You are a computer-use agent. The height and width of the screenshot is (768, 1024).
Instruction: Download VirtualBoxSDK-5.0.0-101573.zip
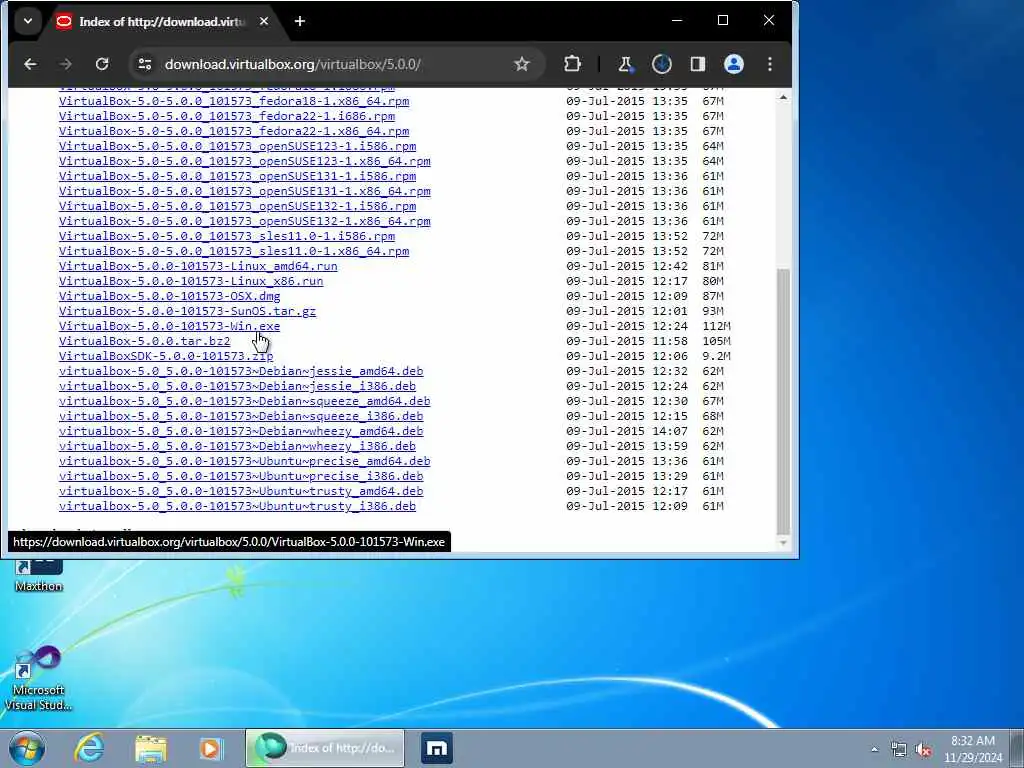166,356
